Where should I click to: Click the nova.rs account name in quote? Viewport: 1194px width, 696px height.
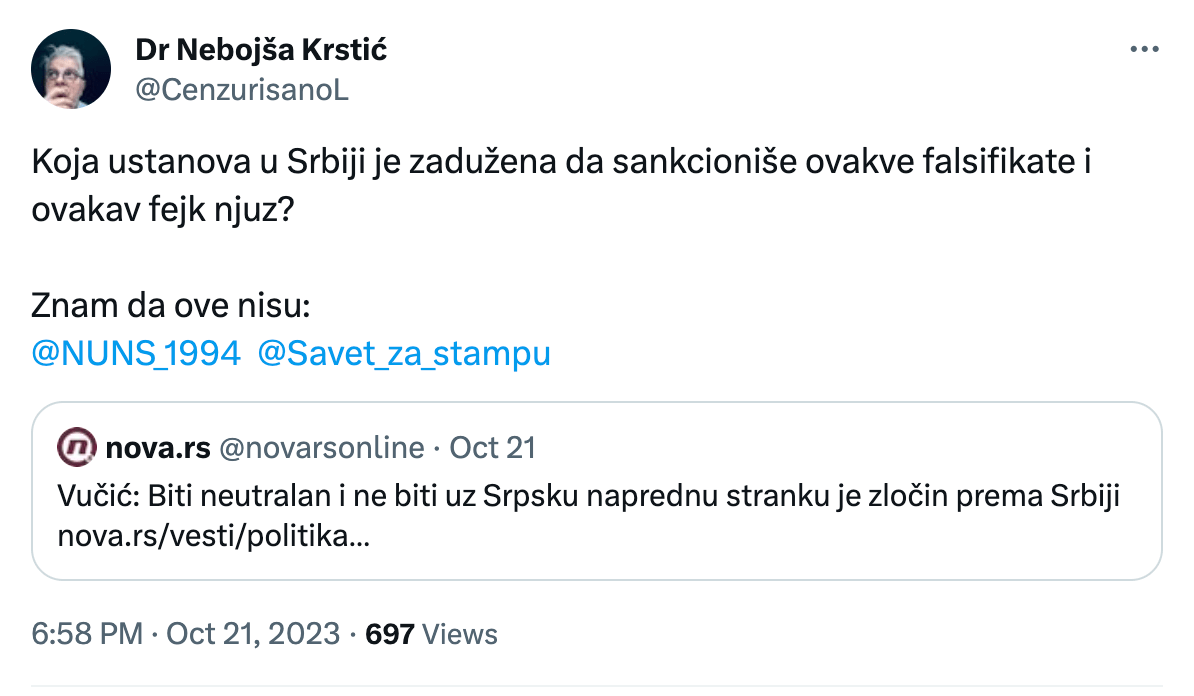157,448
